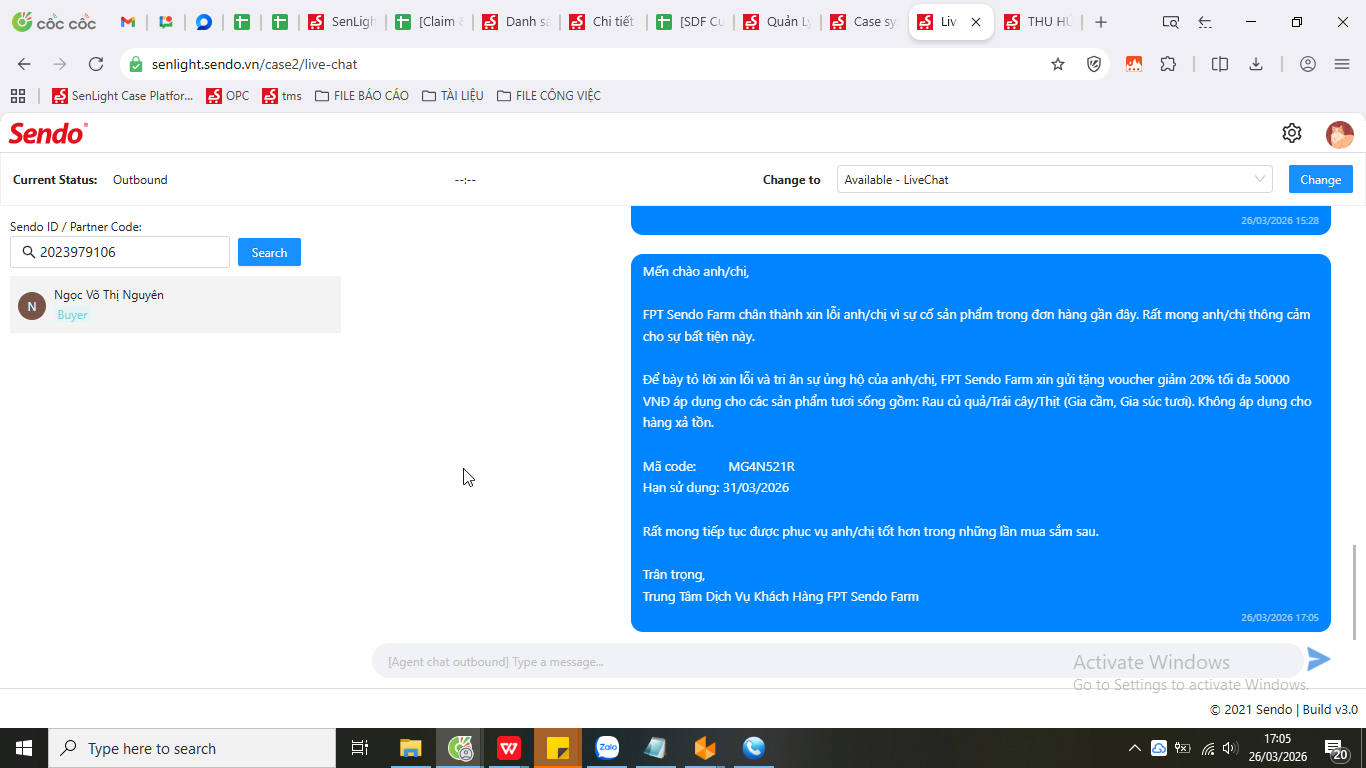This screenshot has width=1366, height=768.
Task: Open the apps grid in the bookmarks bar
Action: point(17,96)
